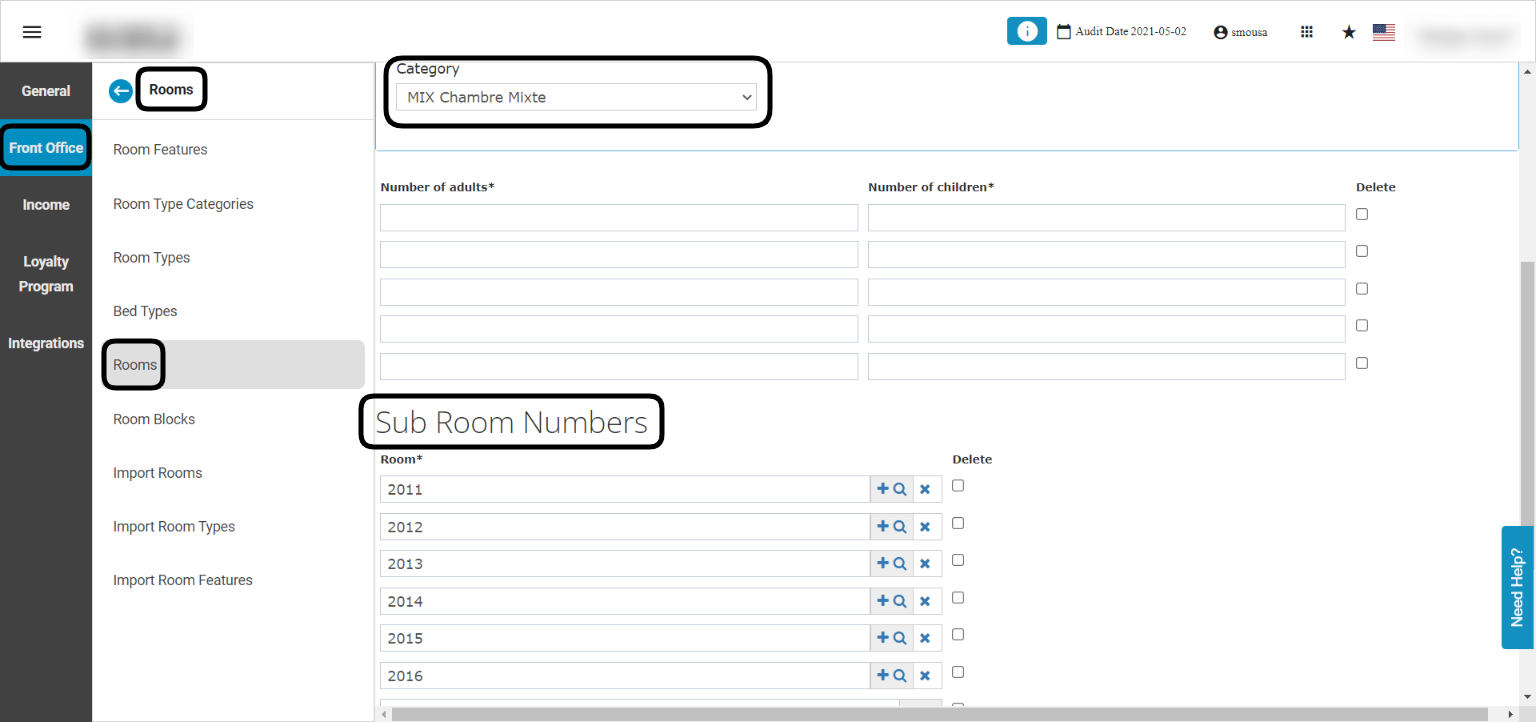Tick the Delete checkbox for room 2012
The height and width of the screenshot is (722, 1536).
pos(958,523)
